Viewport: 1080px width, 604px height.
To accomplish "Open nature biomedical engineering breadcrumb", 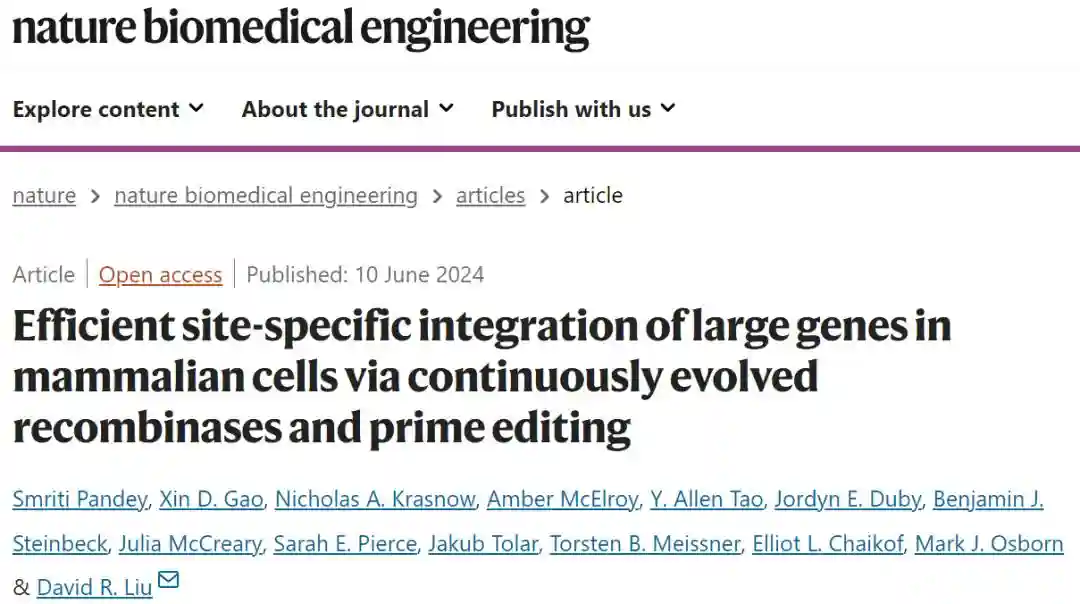I will click(266, 195).
